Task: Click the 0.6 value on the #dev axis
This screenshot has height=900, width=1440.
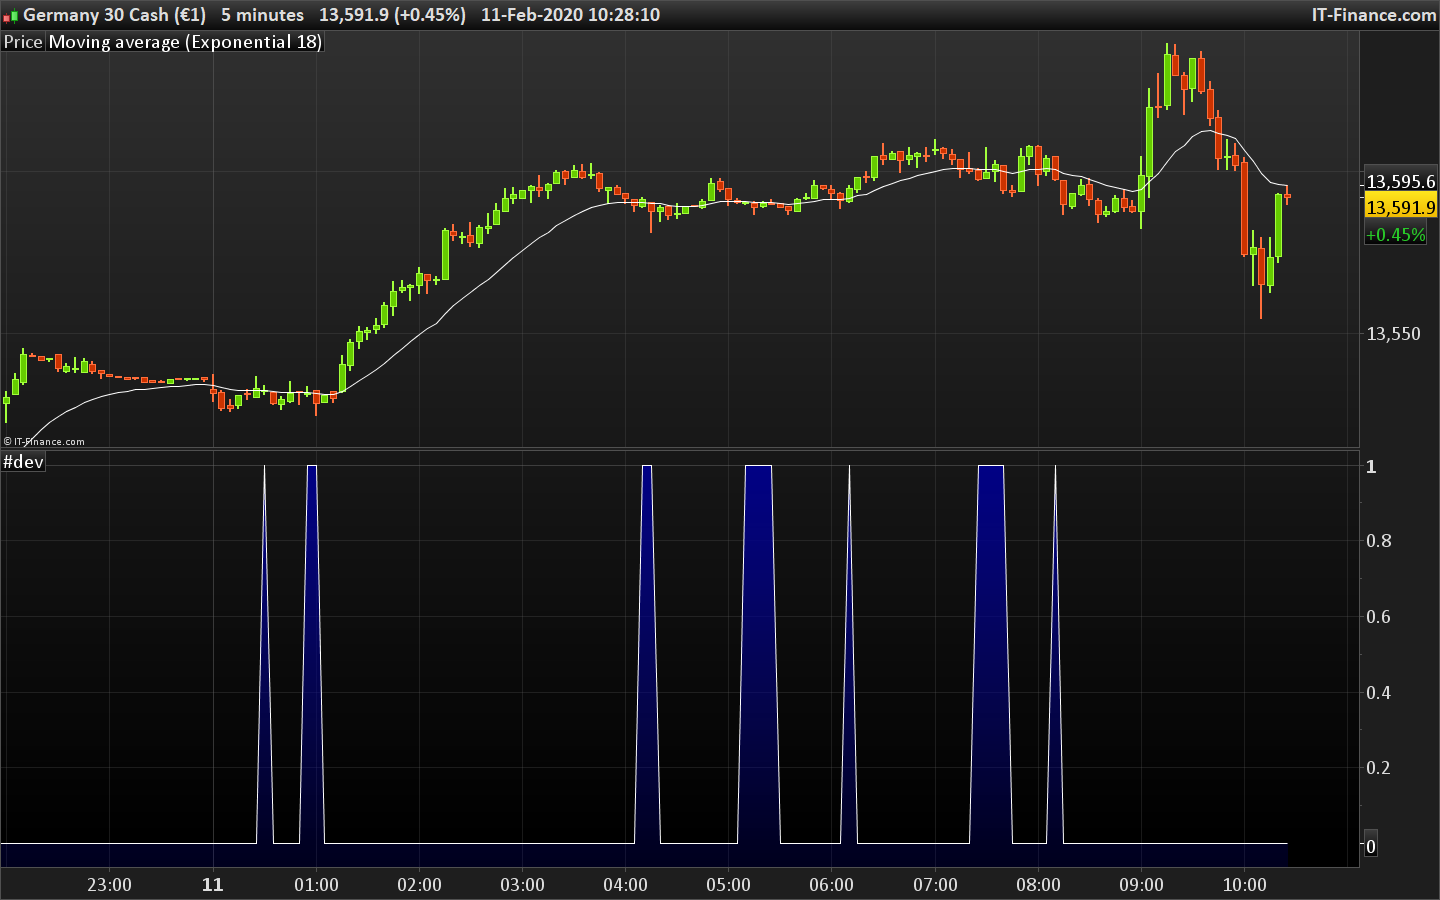Action: 1378,617
